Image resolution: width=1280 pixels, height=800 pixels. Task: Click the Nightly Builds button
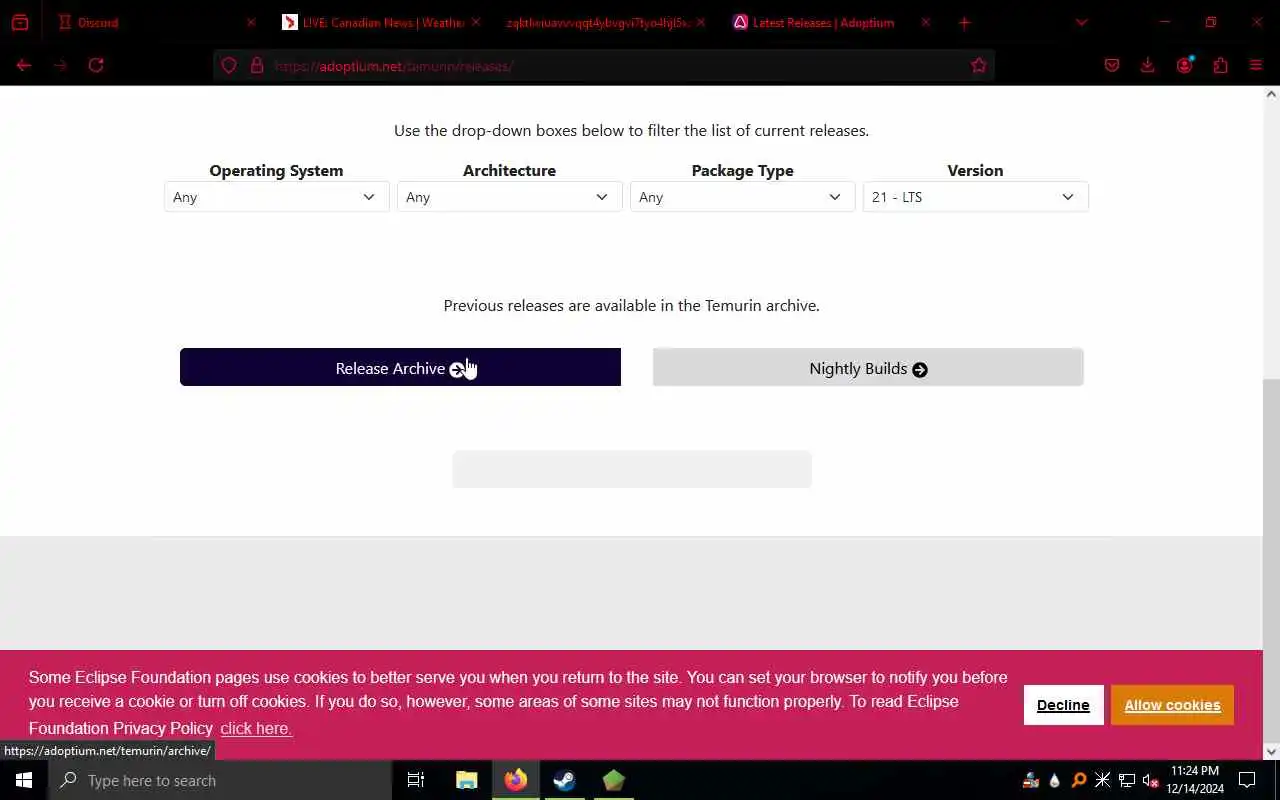click(x=868, y=367)
